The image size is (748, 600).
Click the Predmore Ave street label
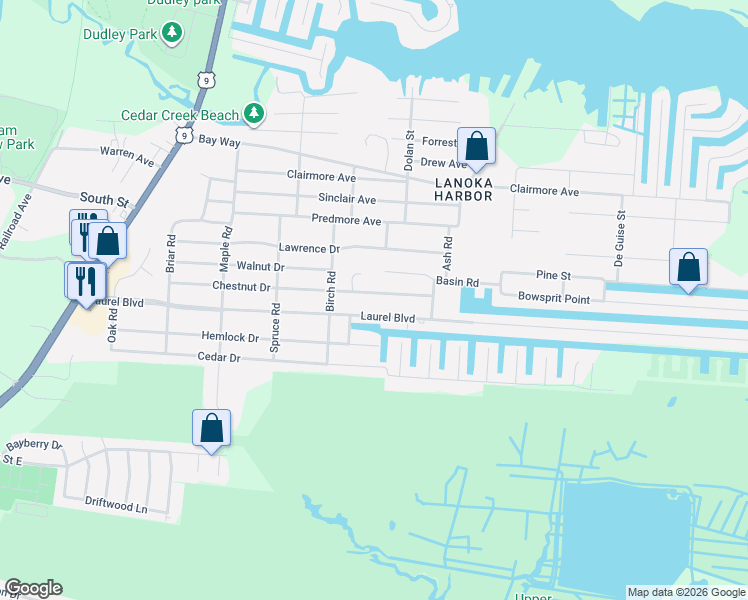346,220
